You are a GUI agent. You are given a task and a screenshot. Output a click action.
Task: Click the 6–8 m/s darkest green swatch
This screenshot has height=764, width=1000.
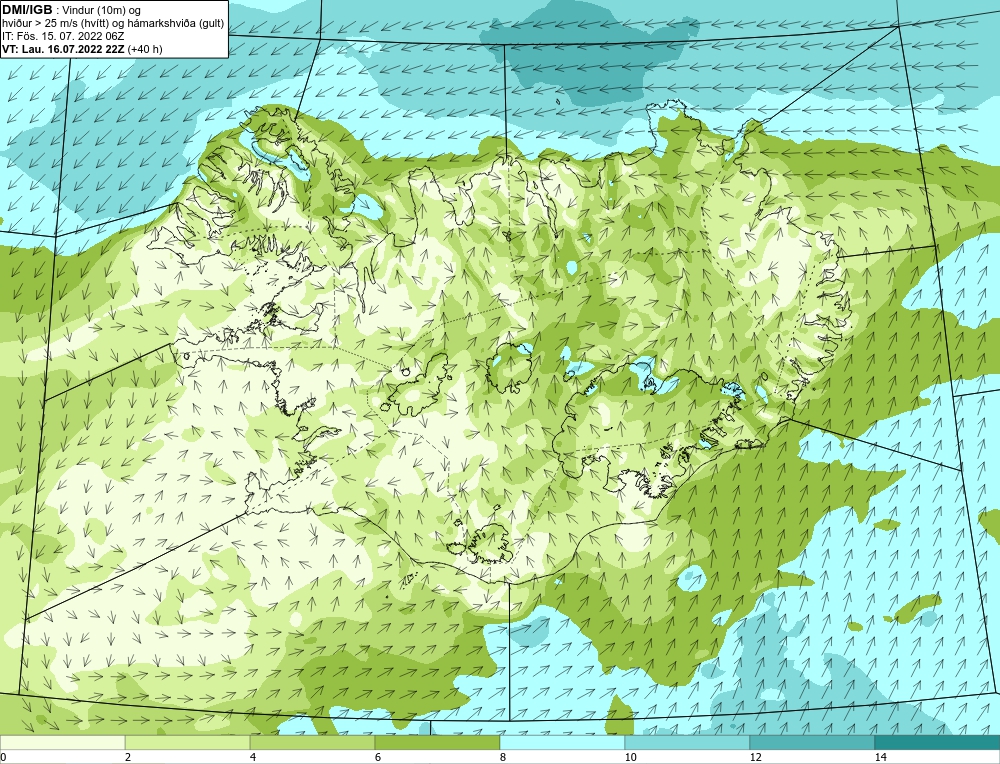[x=438, y=742]
